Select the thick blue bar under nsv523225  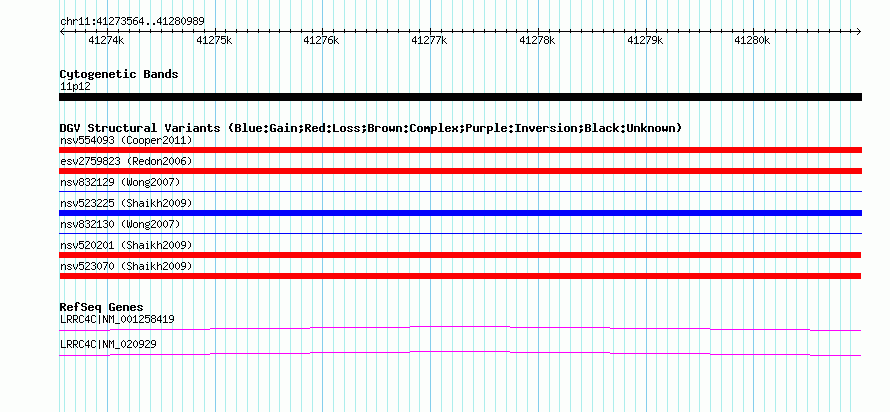pos(460,213)
